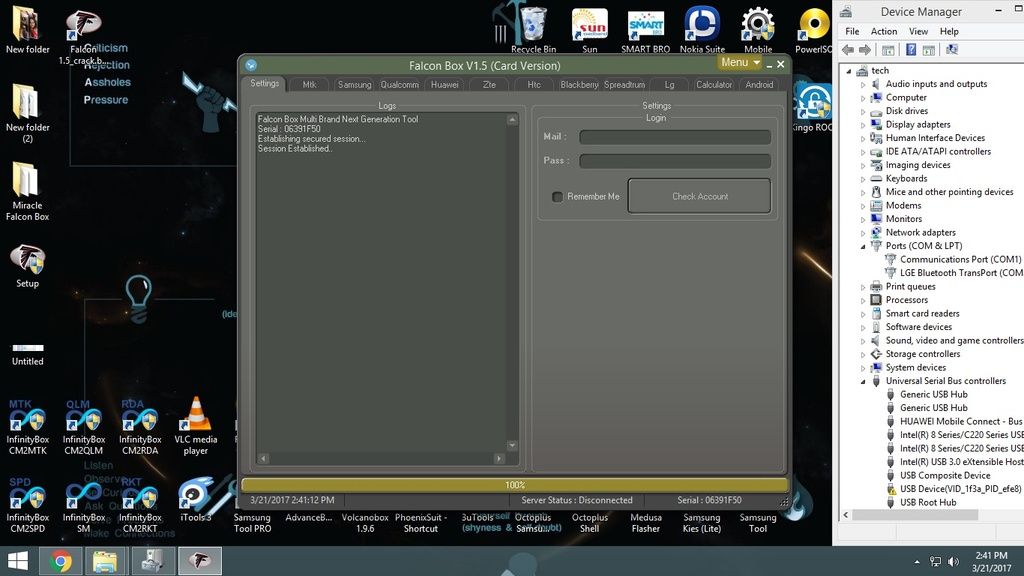
Task: Select the USB Composite Device entry
Action: click(x=944, y=475)
